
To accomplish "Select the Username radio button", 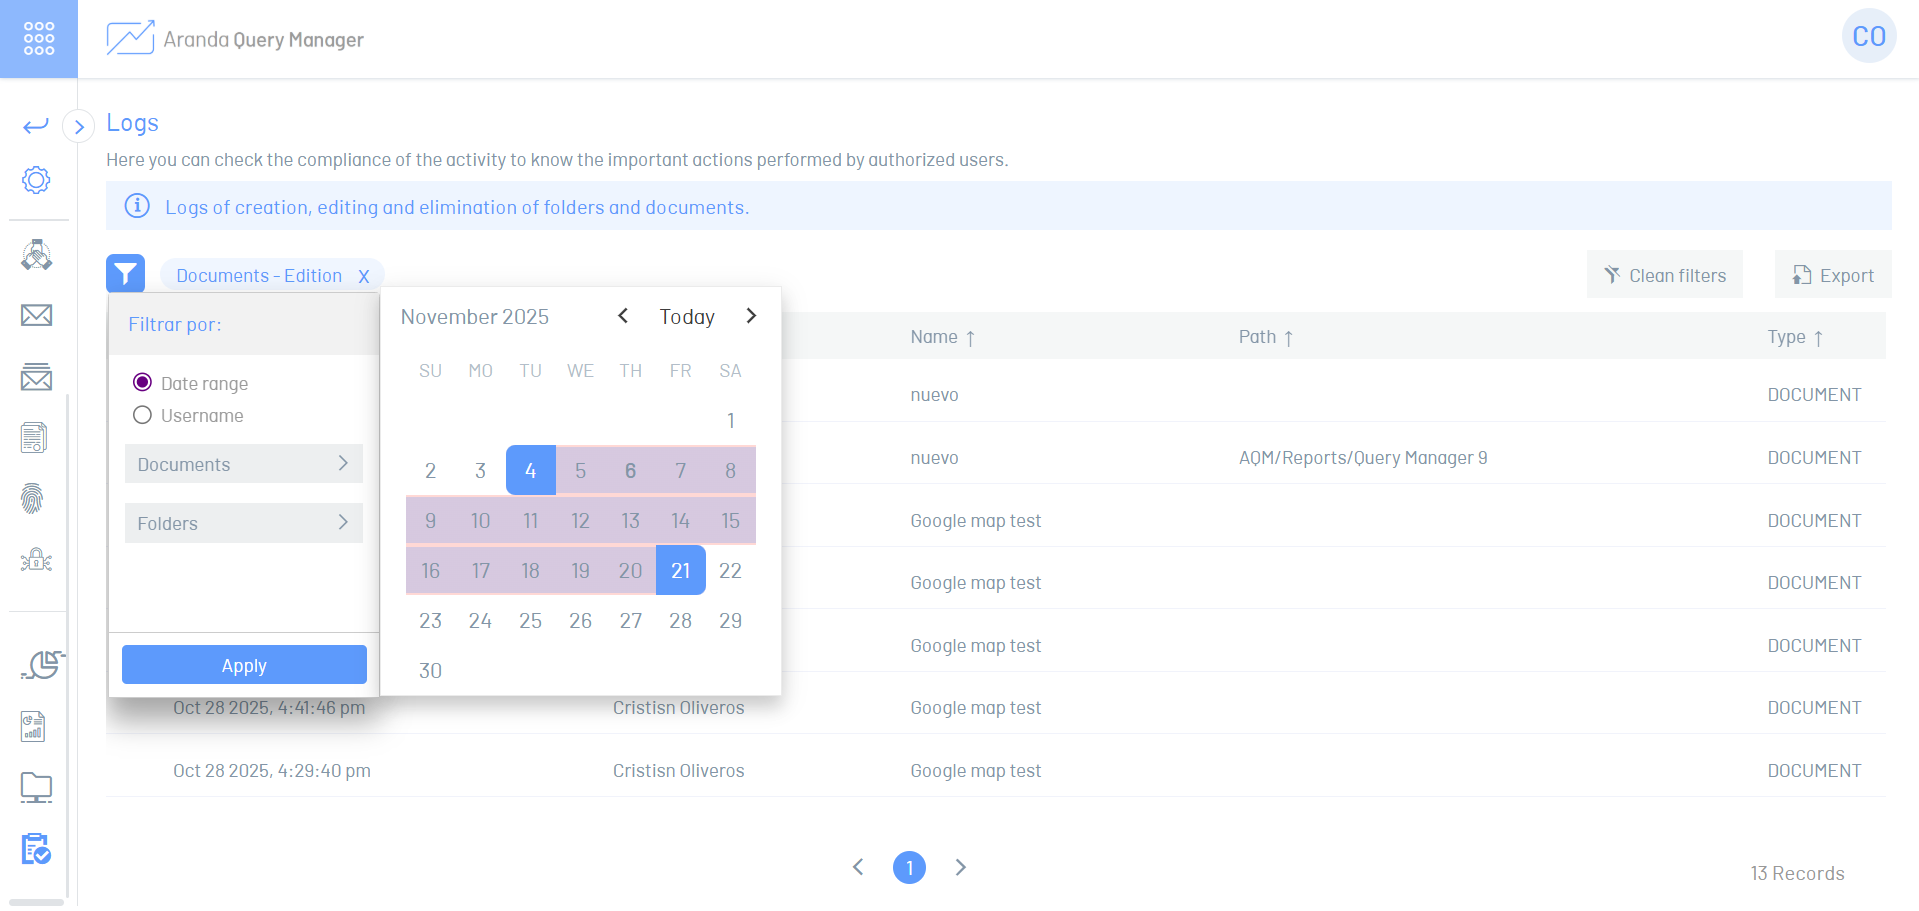I will tap(143, 415).
